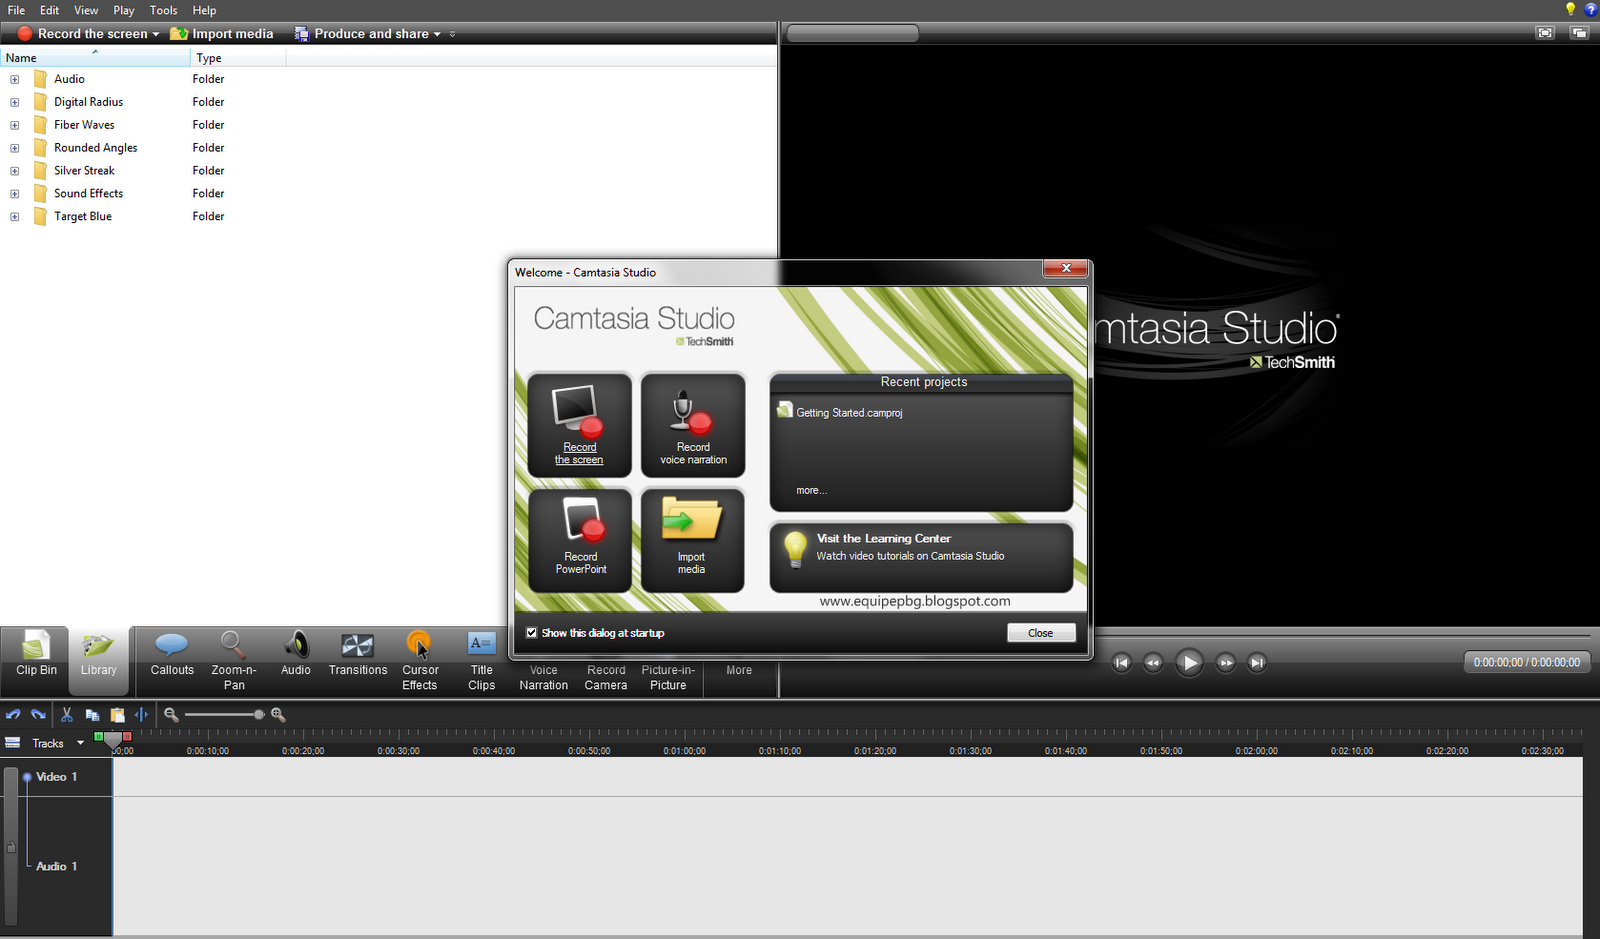Open the File menu
Viewport: 1600px width, 939px height.
[16, 10]
